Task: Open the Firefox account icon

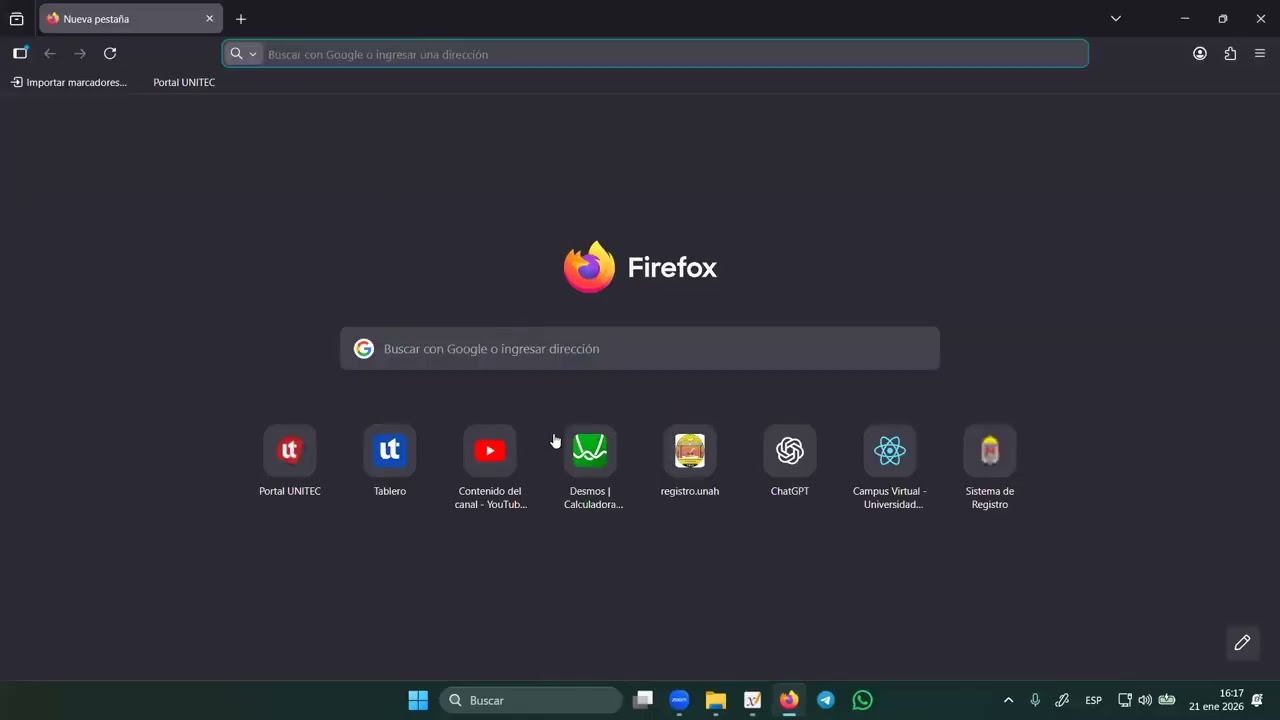Action: click(x=1200, y=54)
